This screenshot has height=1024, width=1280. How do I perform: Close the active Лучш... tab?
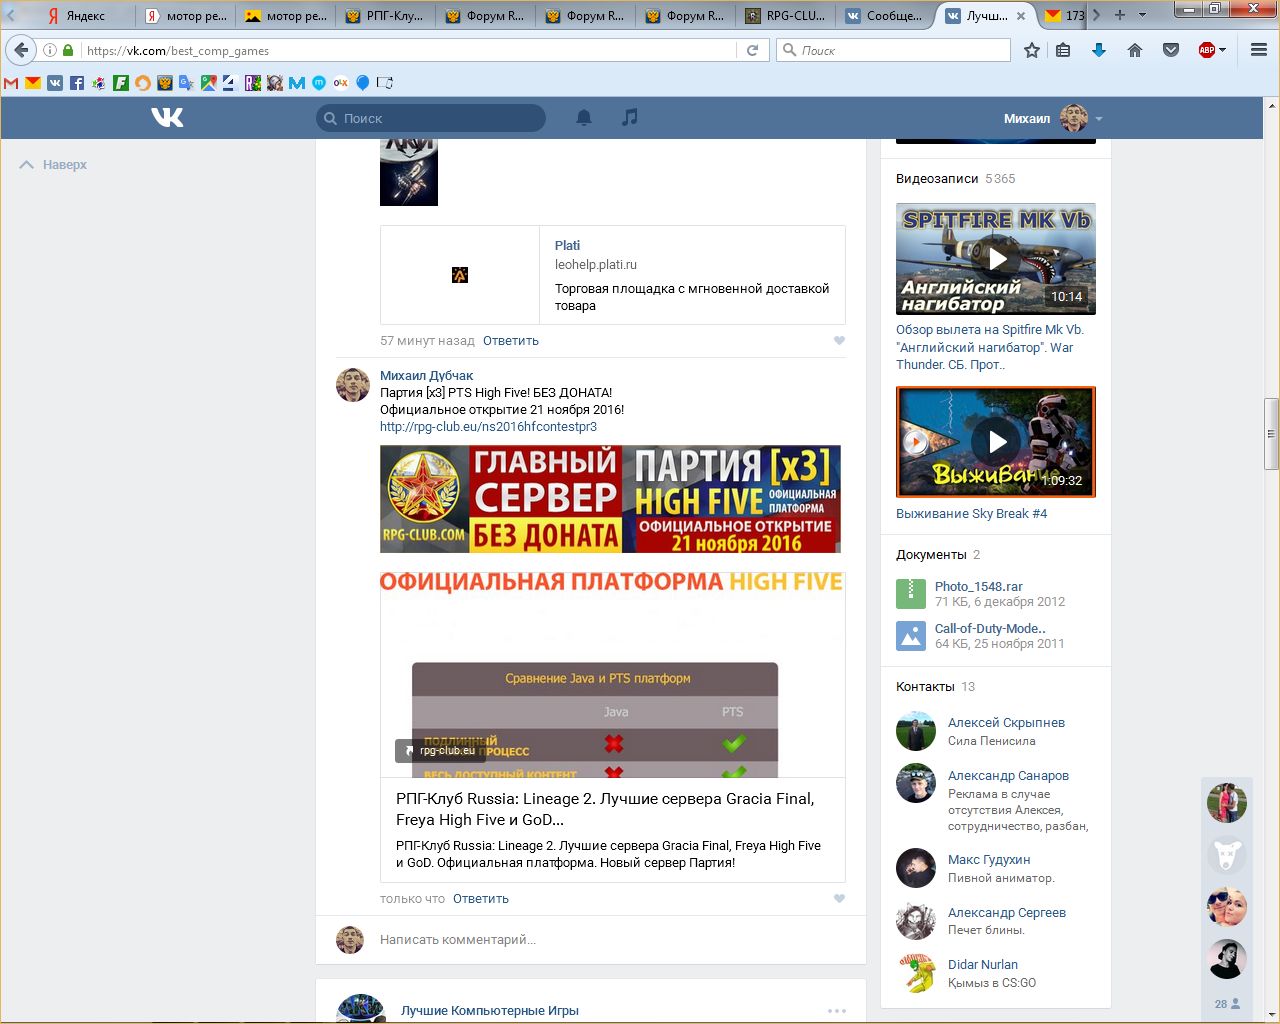pyautogui.click(x=1021, y=16)
